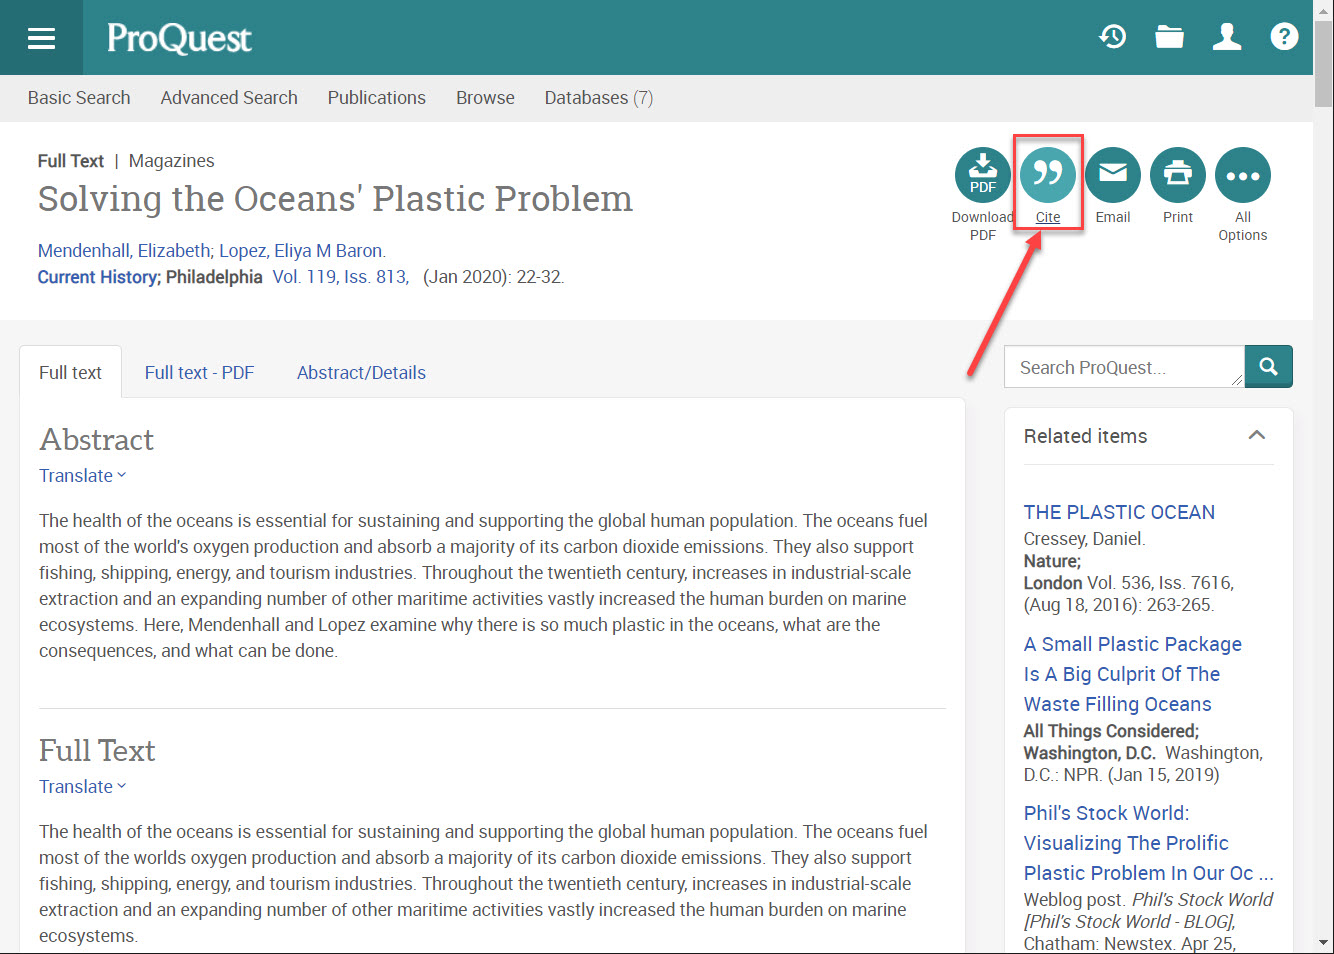The height and width of the screenshot is (954, 1334).
Task: Click the Cite quotation icon
Action: (1047, 174)
